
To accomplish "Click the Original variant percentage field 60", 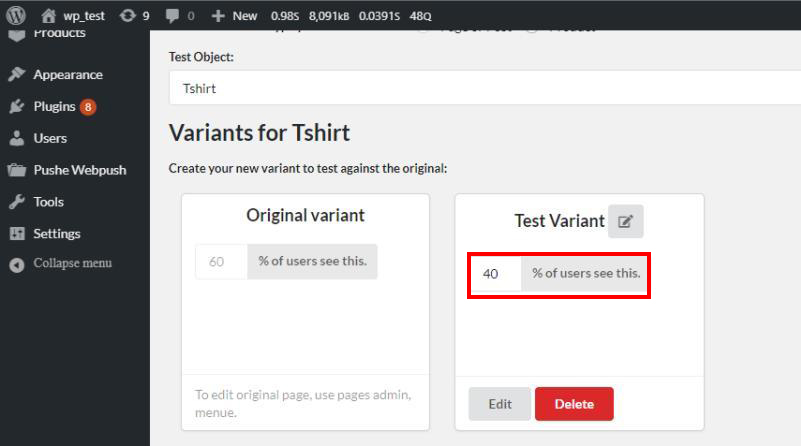I will point(221,262).
